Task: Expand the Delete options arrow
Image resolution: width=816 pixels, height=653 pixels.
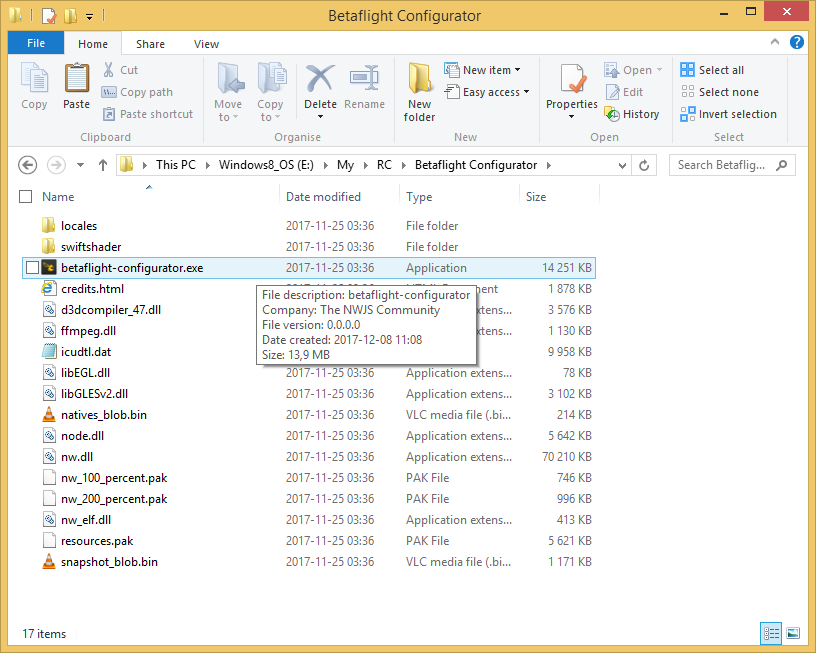Action: coord(320,117)
